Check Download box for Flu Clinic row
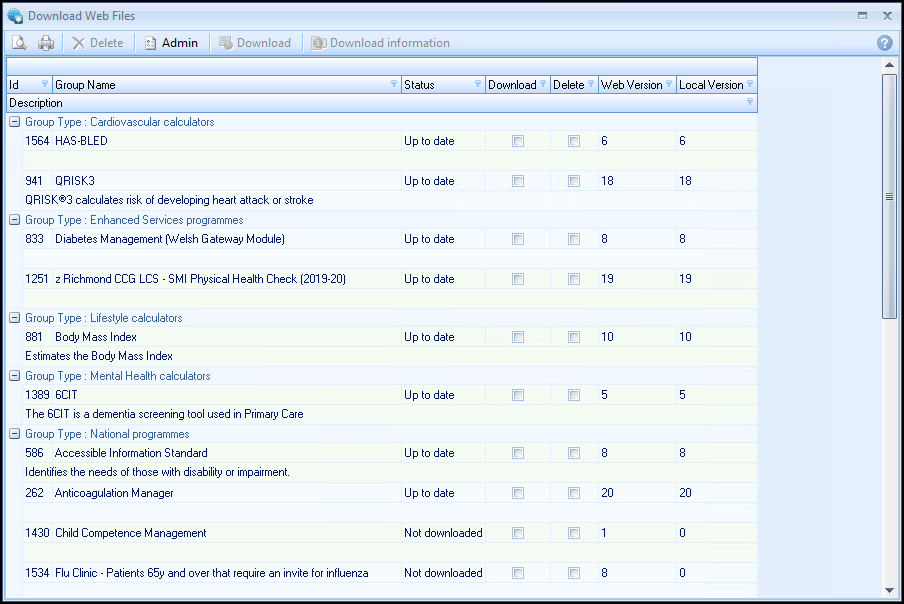This screenshot has height=604, width=904. tap(517, 573)
